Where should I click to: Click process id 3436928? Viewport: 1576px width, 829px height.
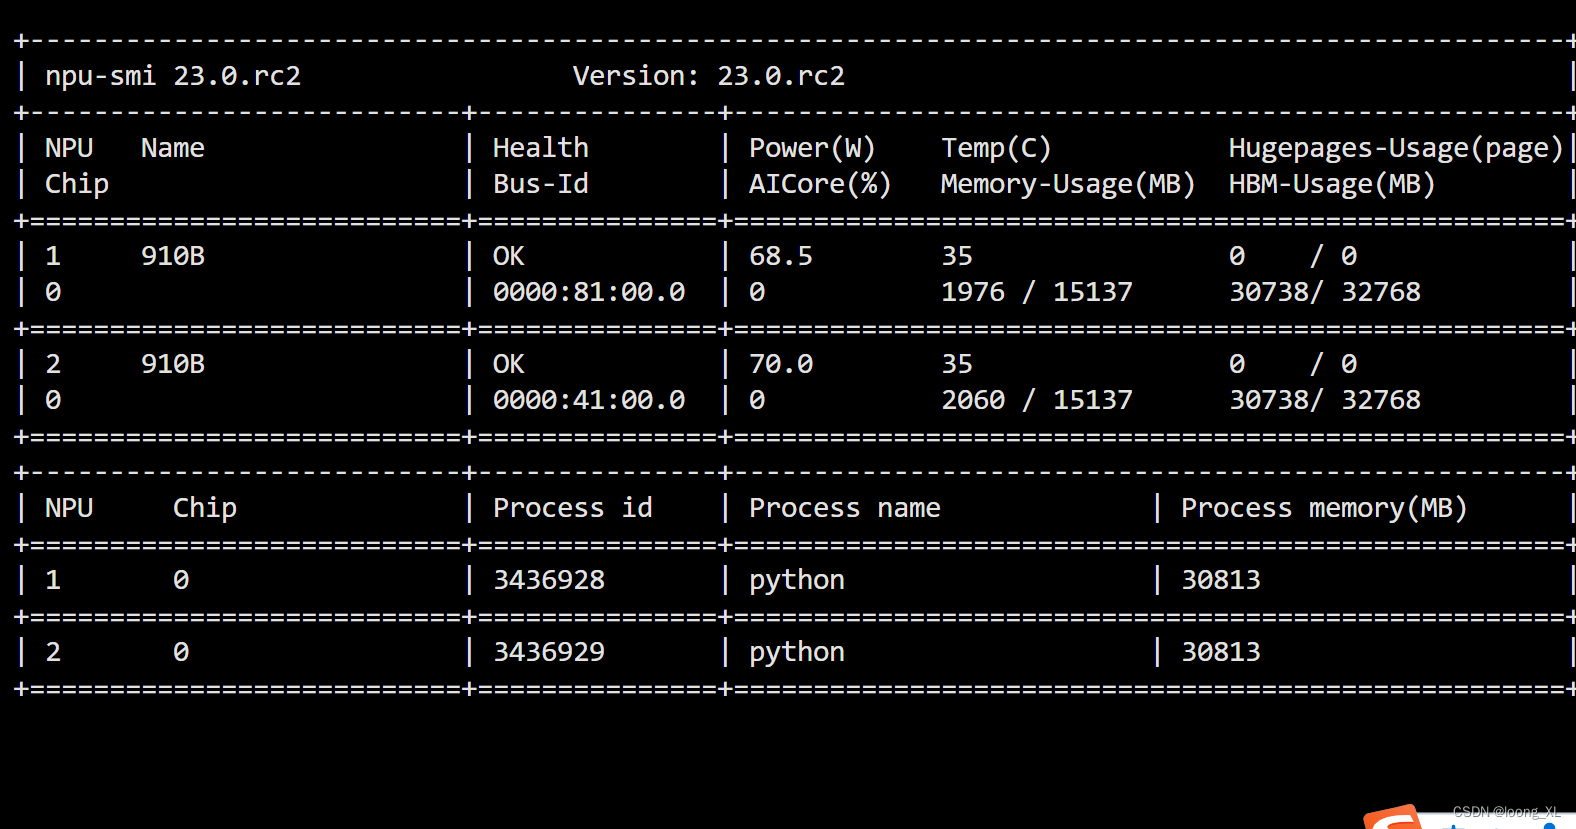[x=549, y=580]
